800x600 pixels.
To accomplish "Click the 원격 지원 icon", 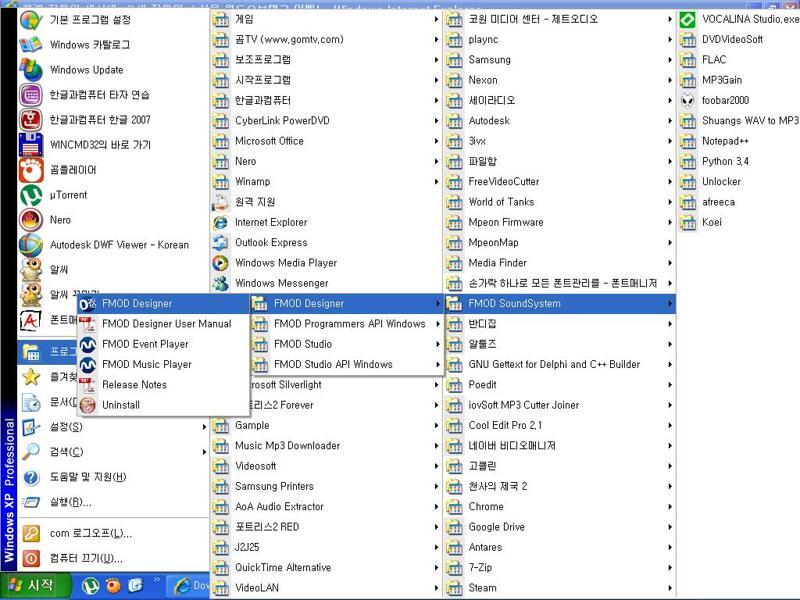I will (x=220, y=202).
